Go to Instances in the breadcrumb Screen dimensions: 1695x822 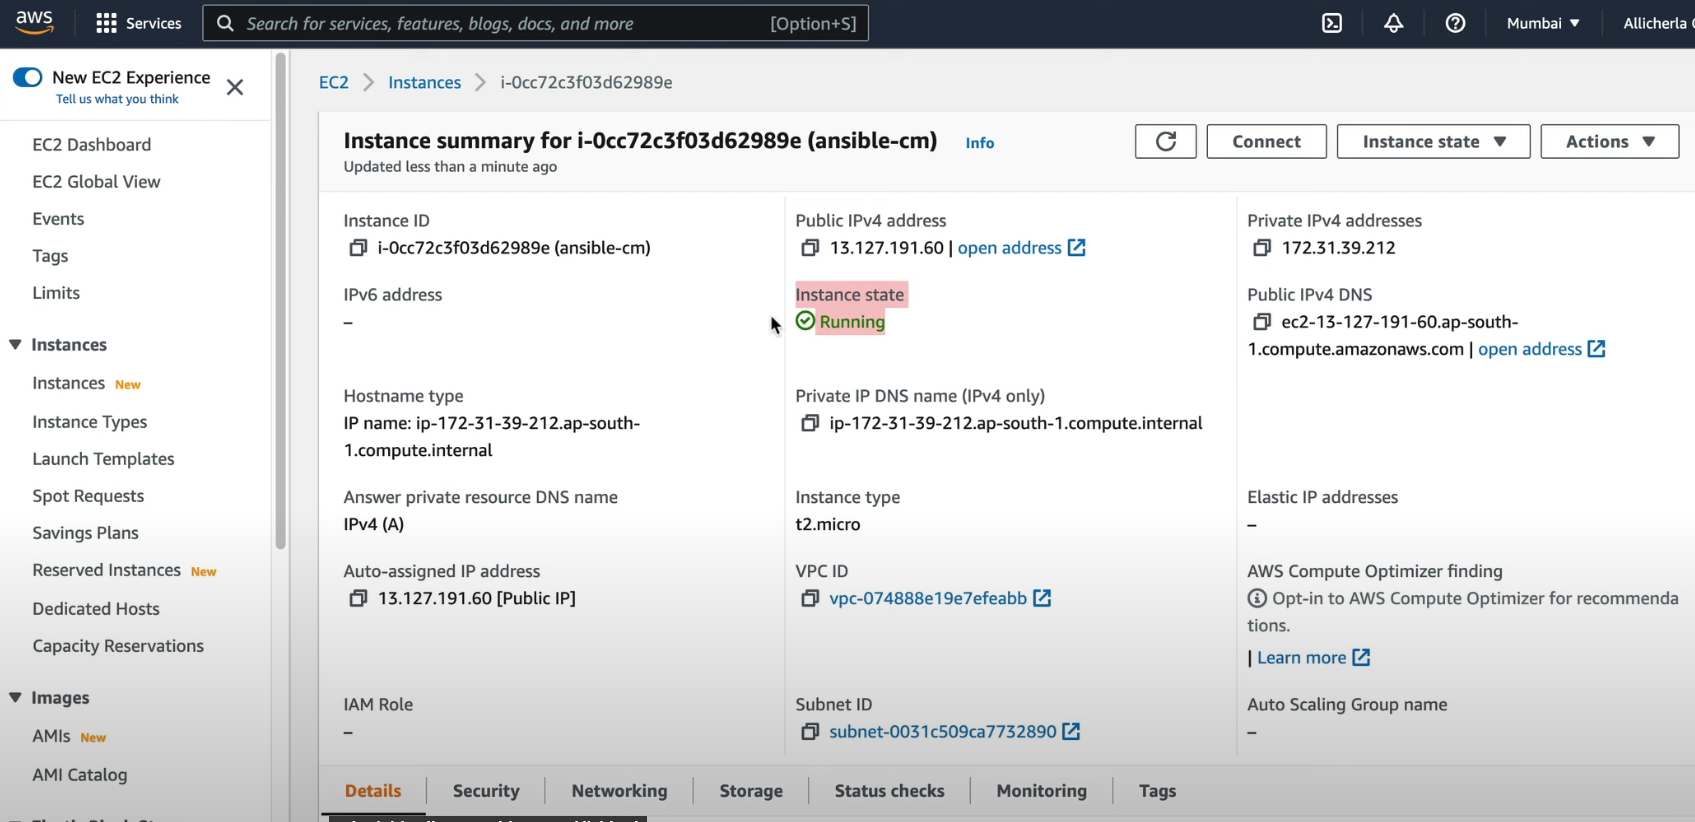point(425,82)
